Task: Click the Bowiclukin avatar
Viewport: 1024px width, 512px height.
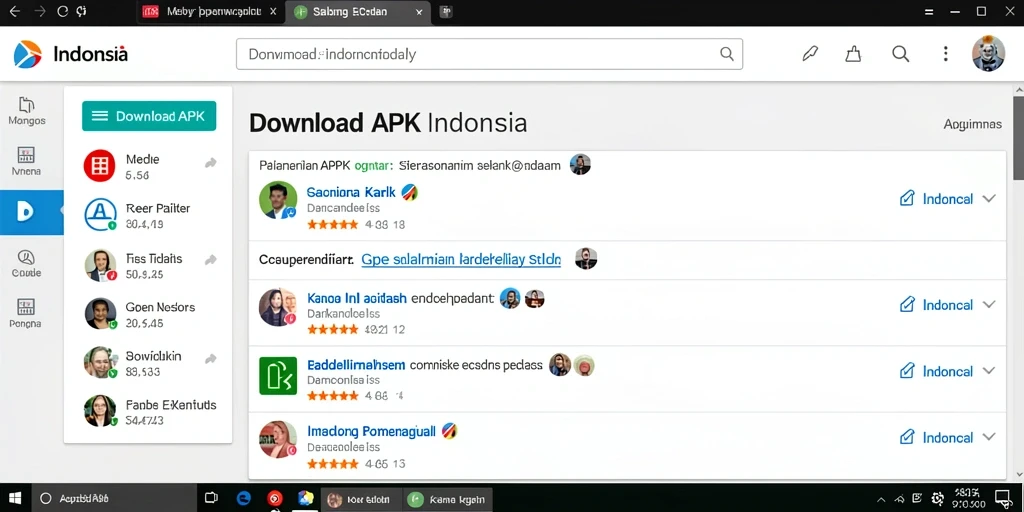Action: coord(100,362)
